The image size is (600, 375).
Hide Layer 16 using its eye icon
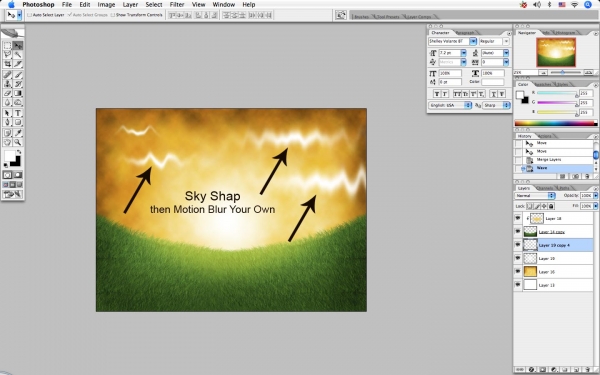pos(518,271)
